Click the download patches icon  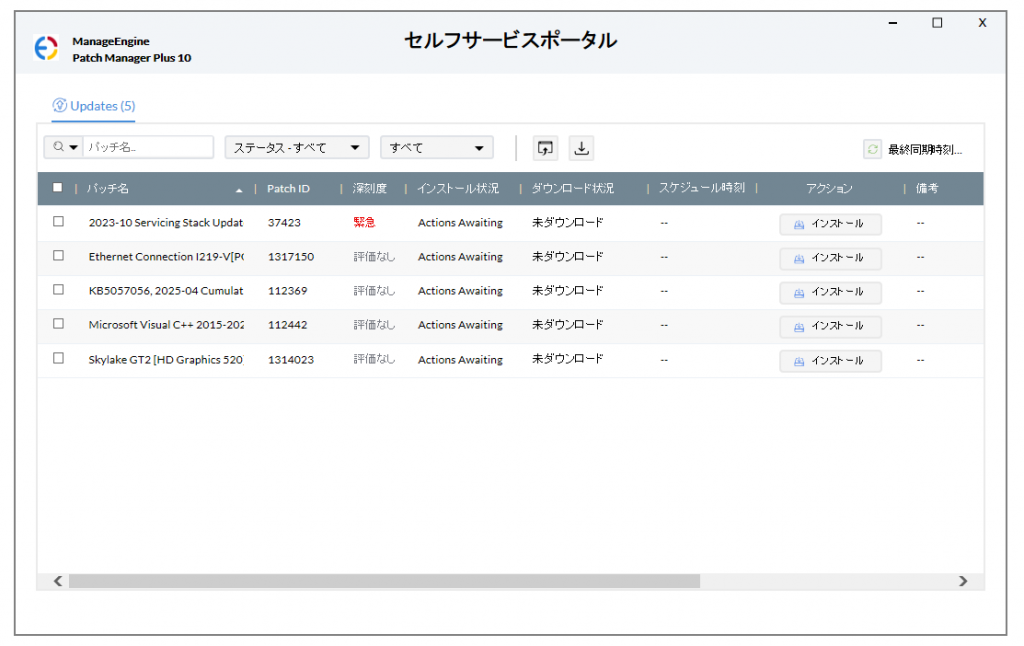pos(582,148)
